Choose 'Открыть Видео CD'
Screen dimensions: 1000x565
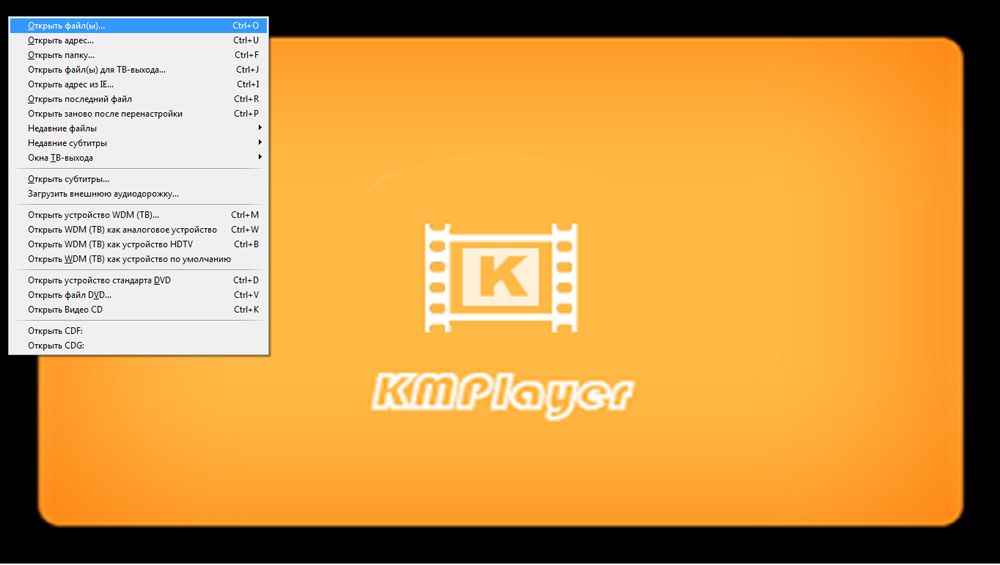[x=138, y=309]
